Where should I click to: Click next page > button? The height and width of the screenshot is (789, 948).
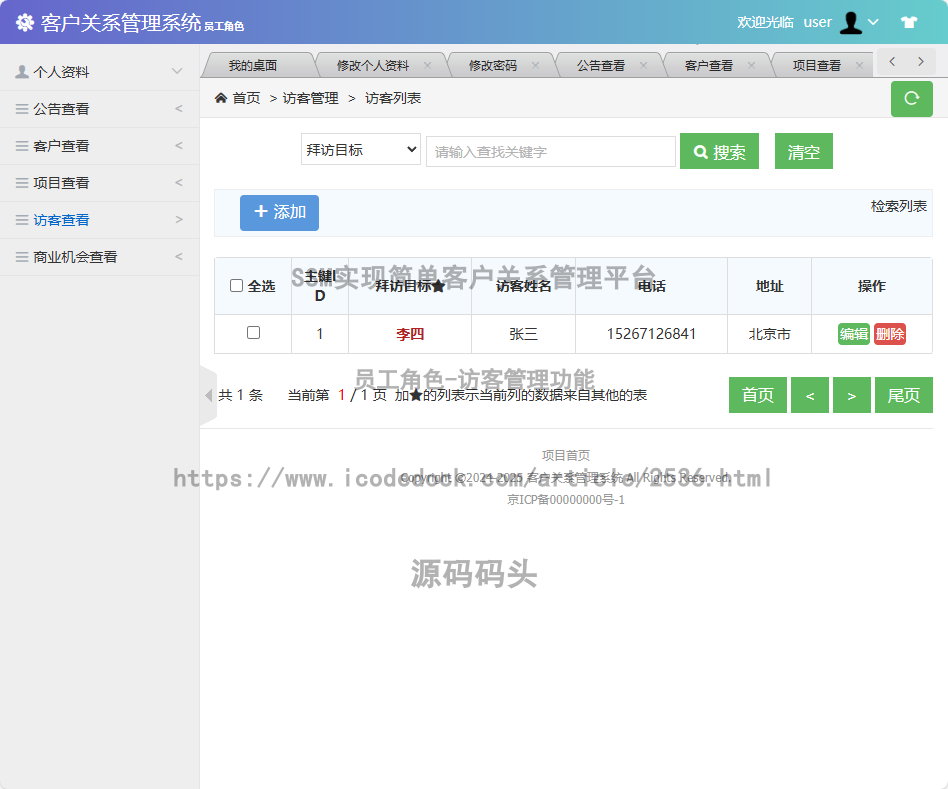coord(852,395)
